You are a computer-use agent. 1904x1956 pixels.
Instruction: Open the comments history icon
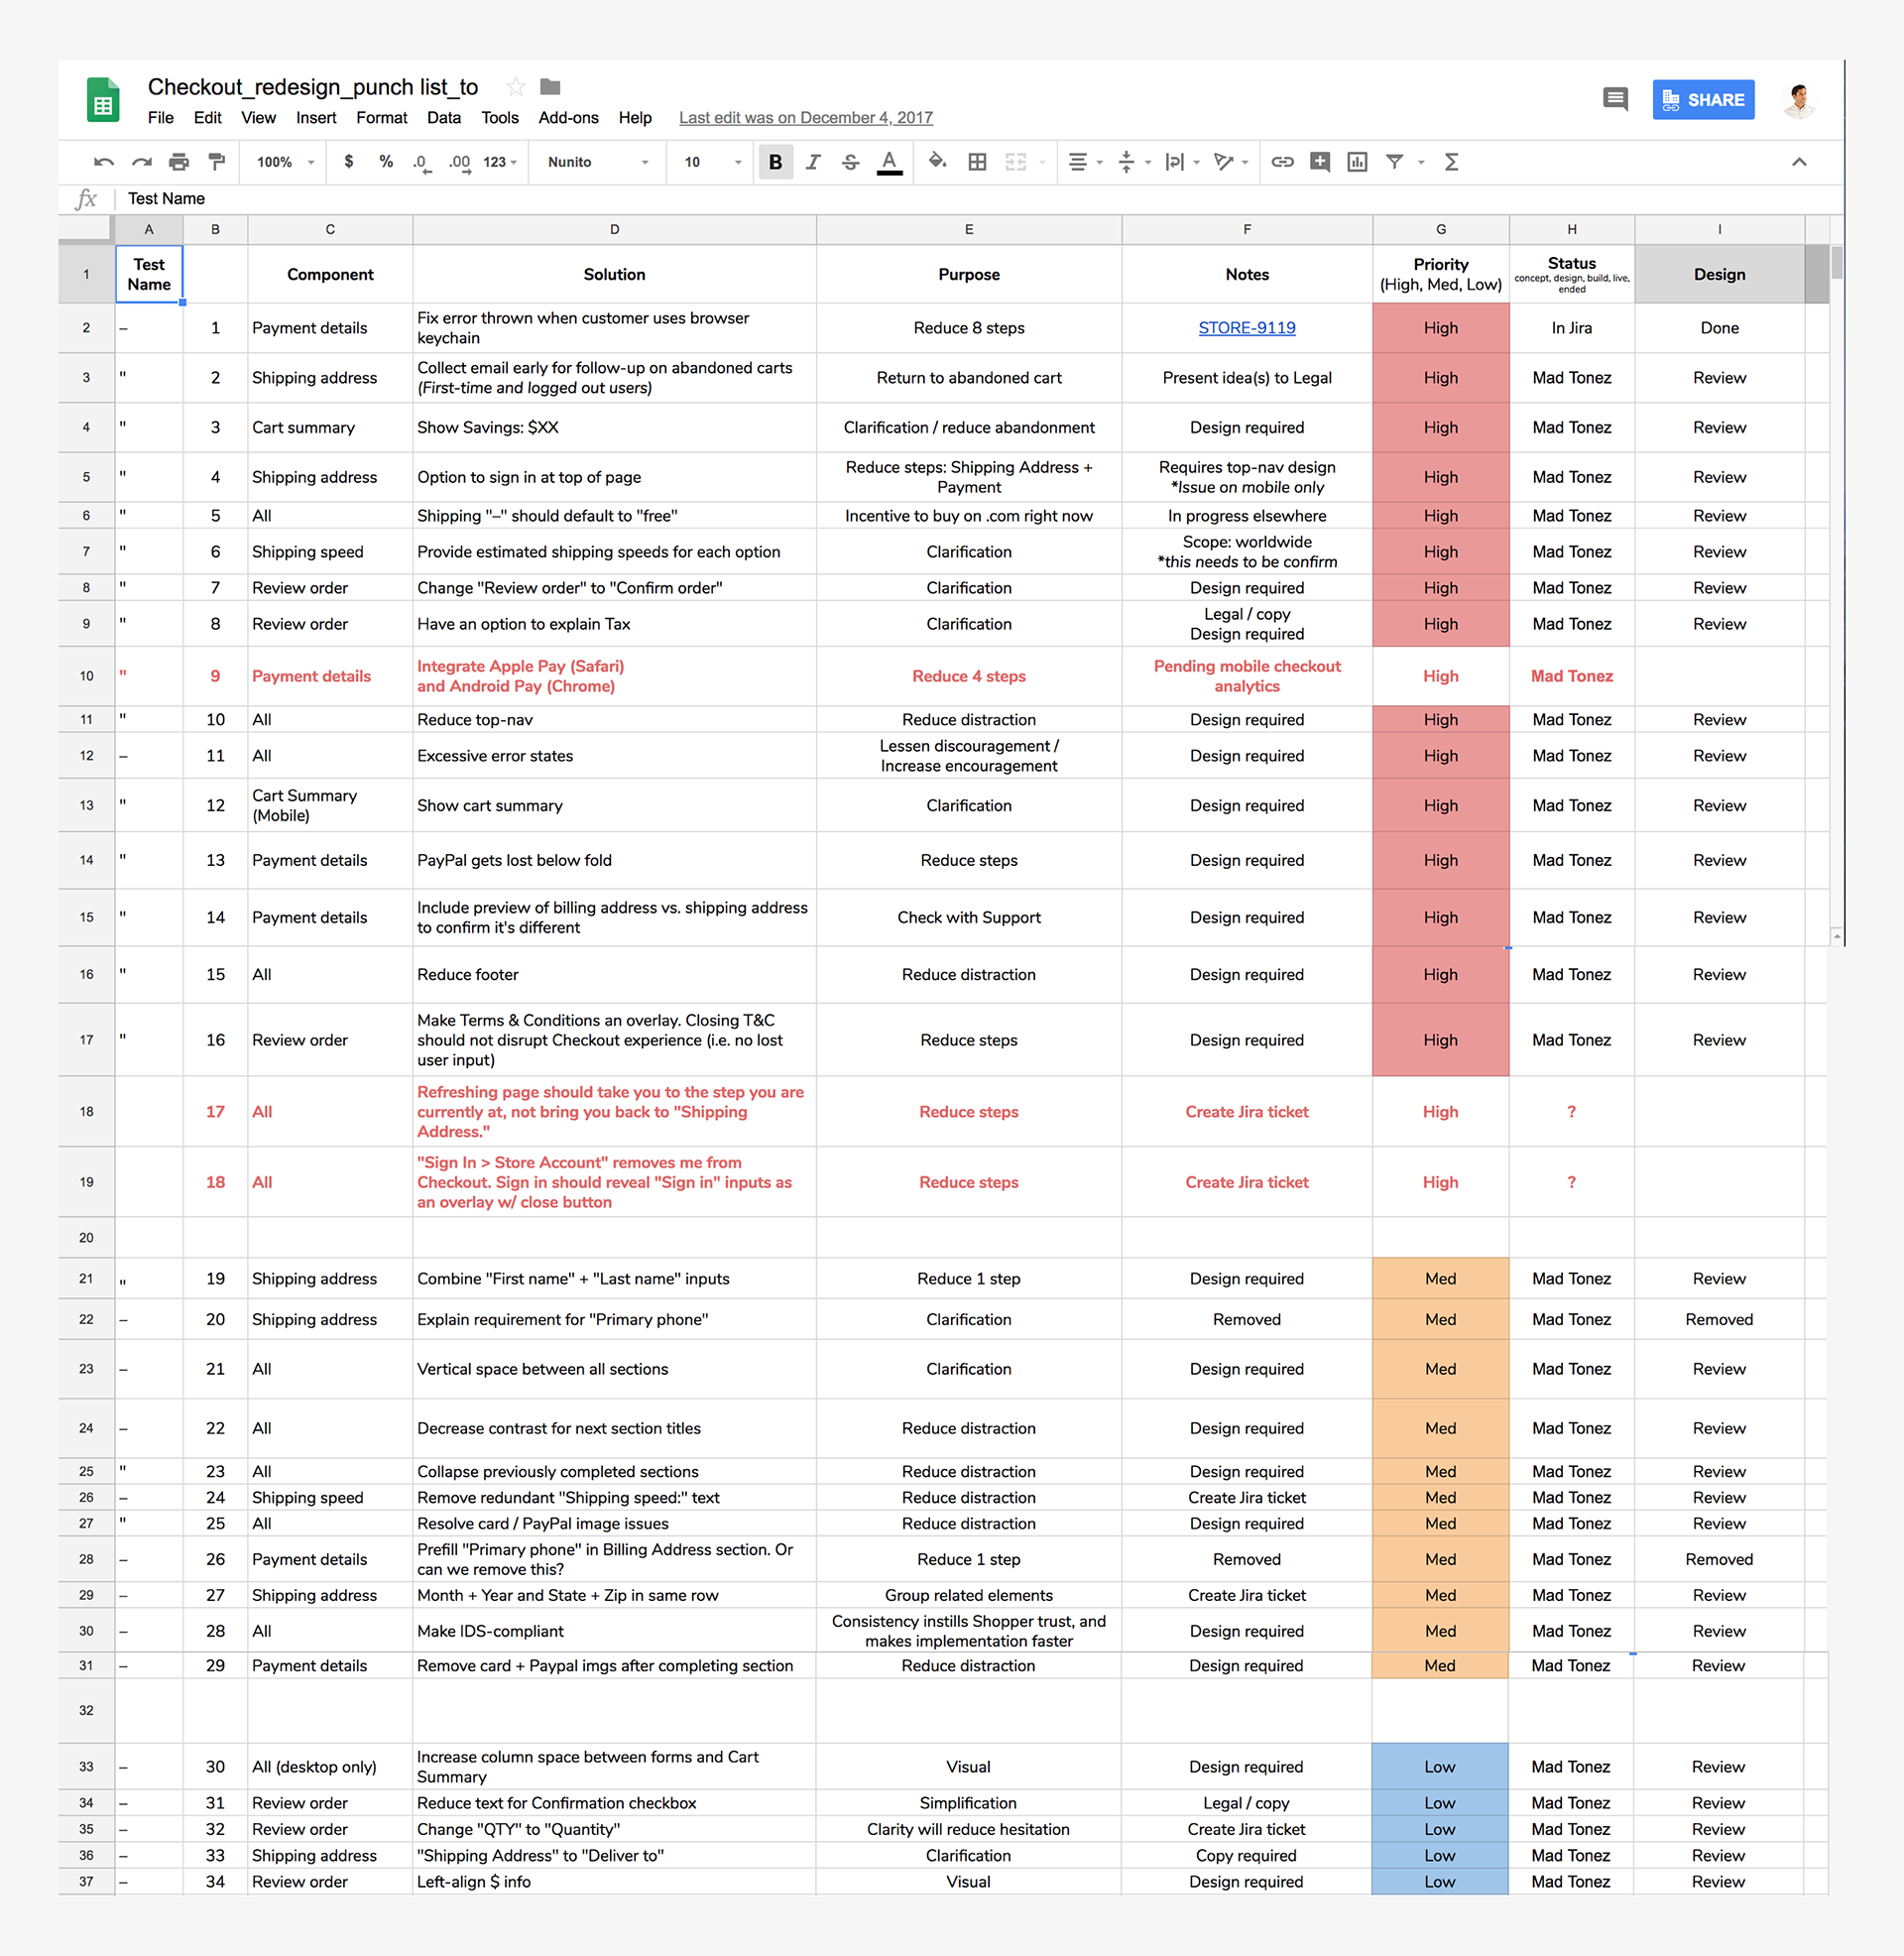pyautogui.click(x=1615, y=99)
